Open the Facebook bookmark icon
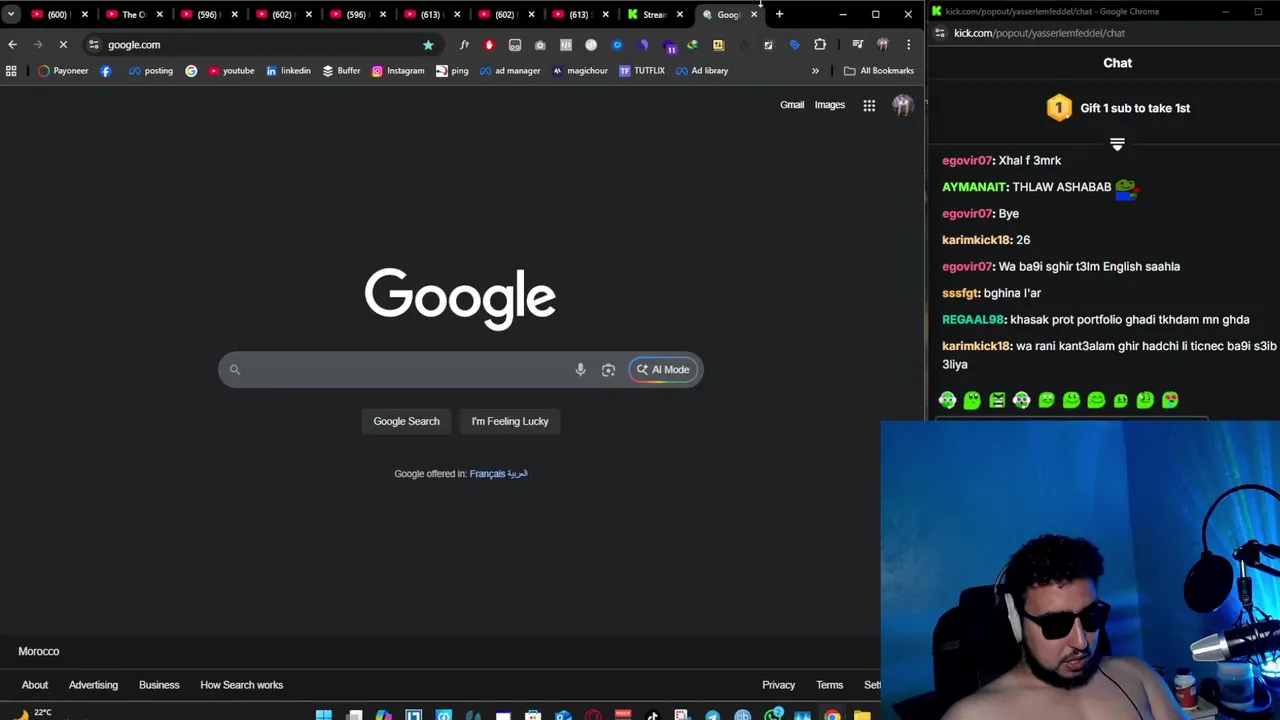The image size is (1280, 720). [105, 71]
